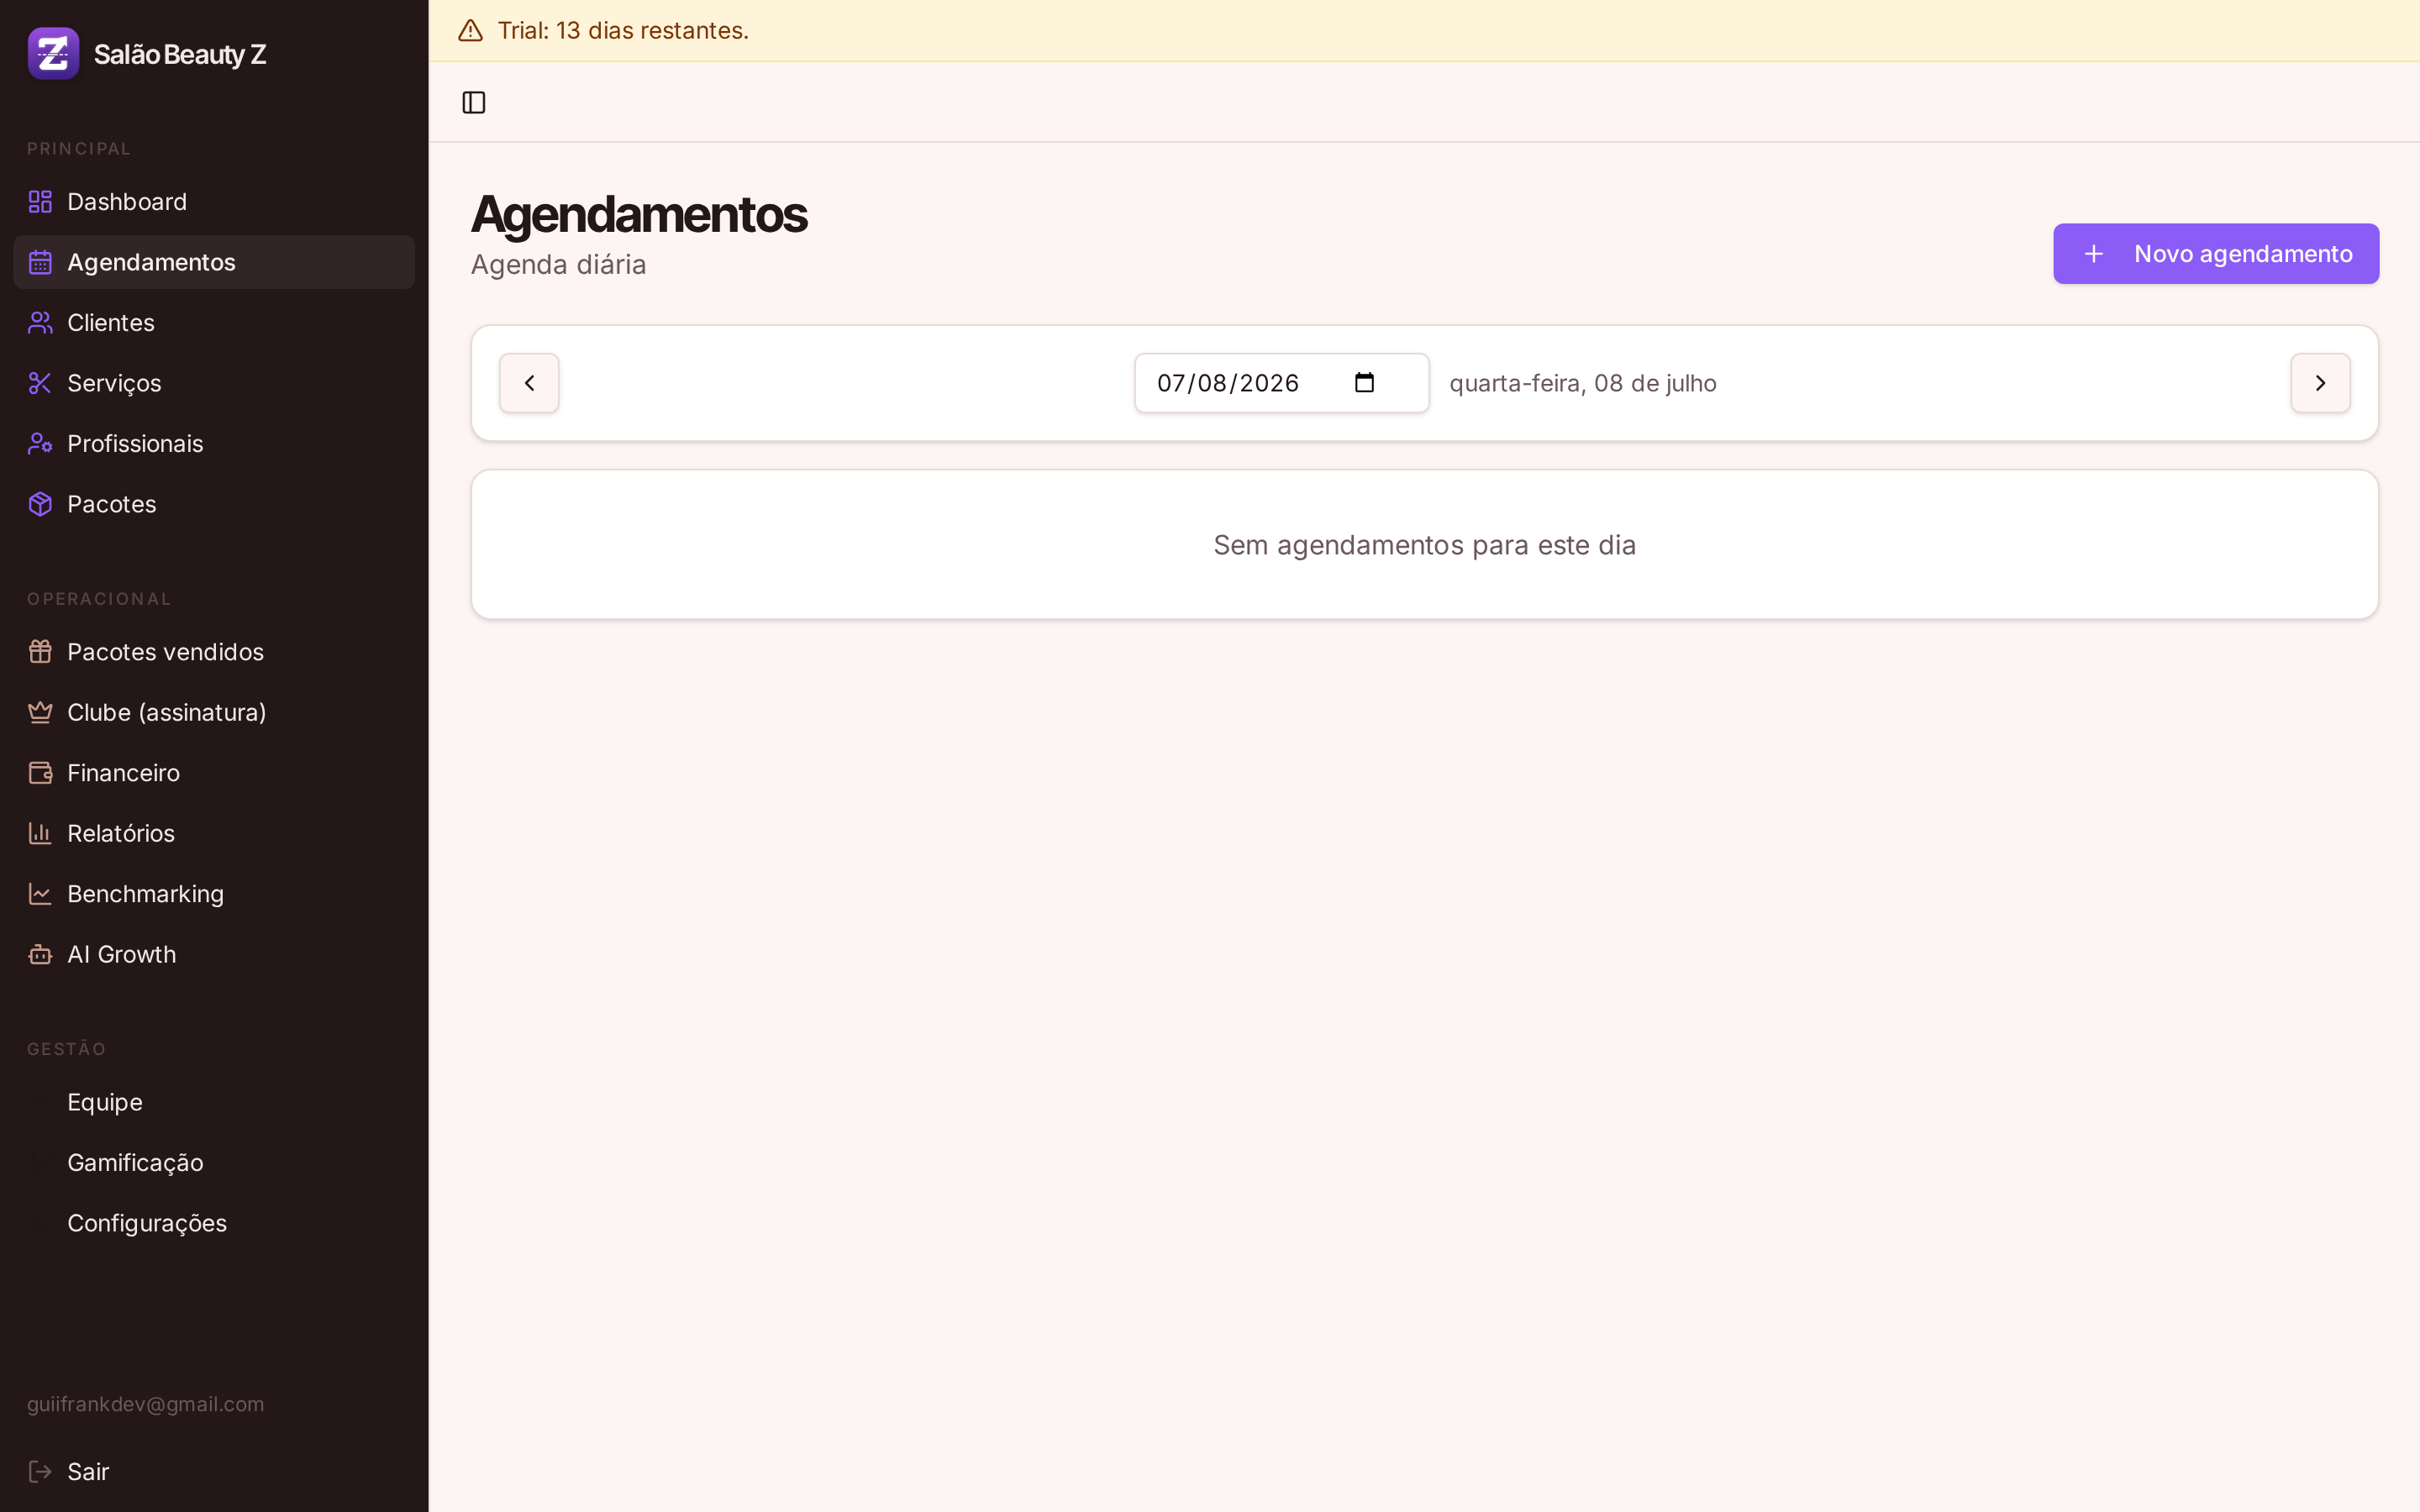Open Benchmarking via line chart icon
This screenshot has height=1512, width=2420.
[x=40, y=894]
